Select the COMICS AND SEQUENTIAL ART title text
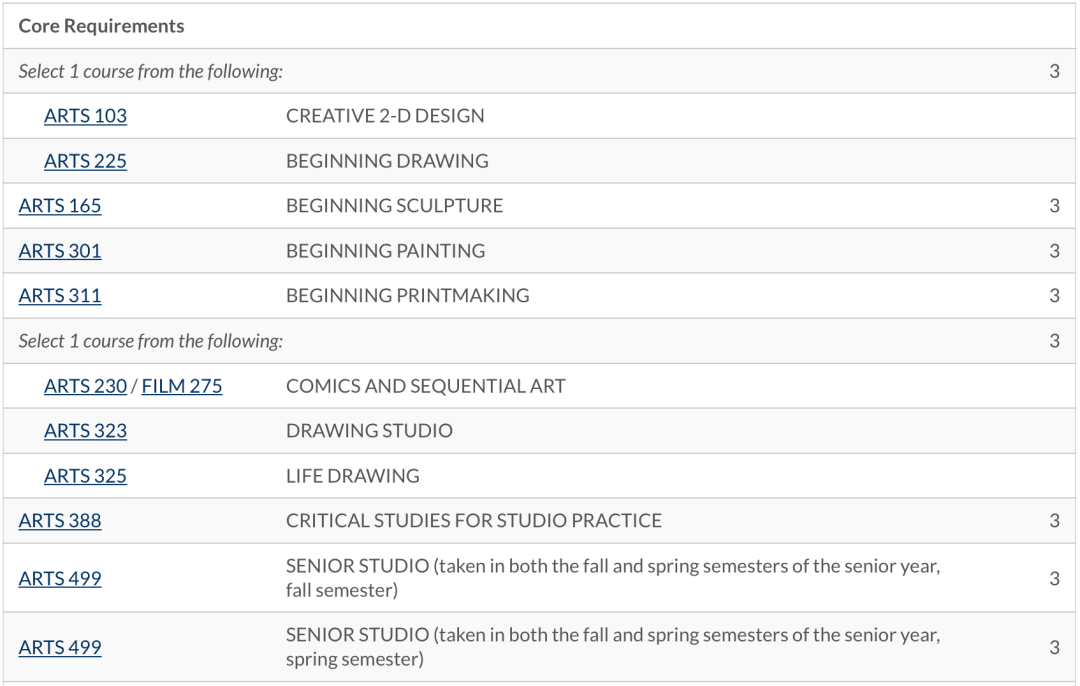Viewport: 1080px width, 686px height. click(x=425, y=386)
